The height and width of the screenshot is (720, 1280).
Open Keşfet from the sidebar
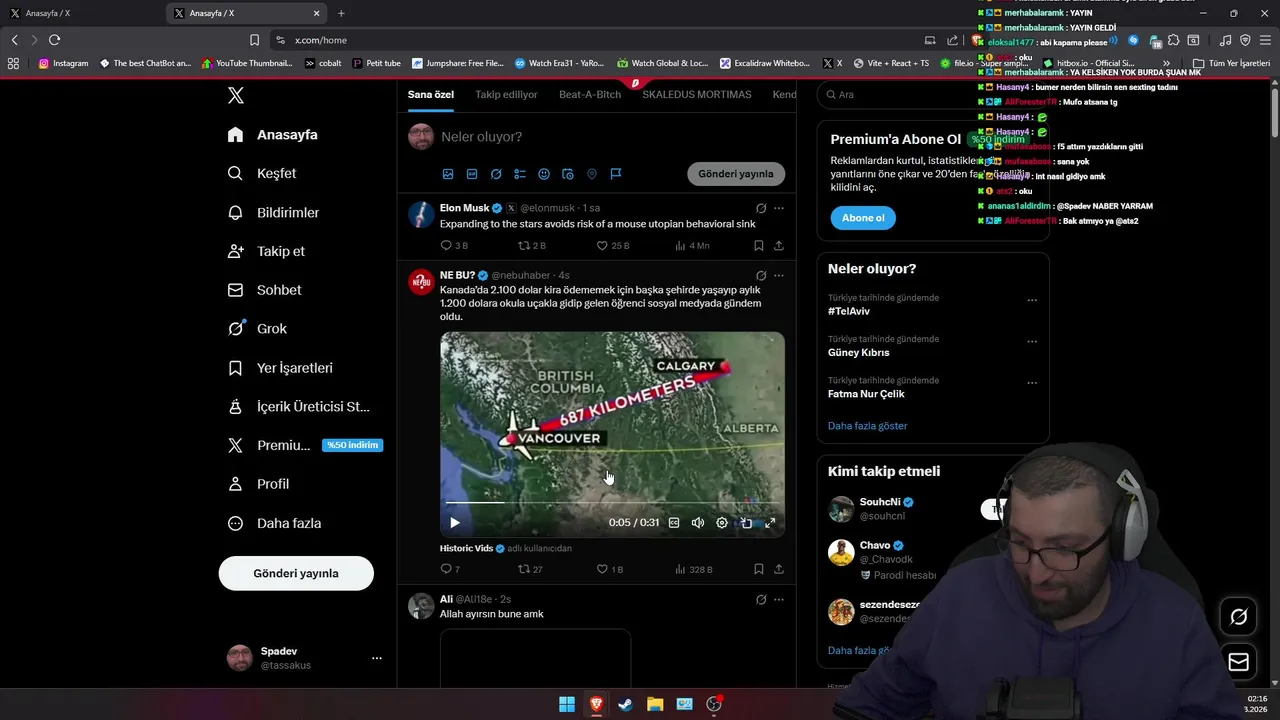point(262,173)
